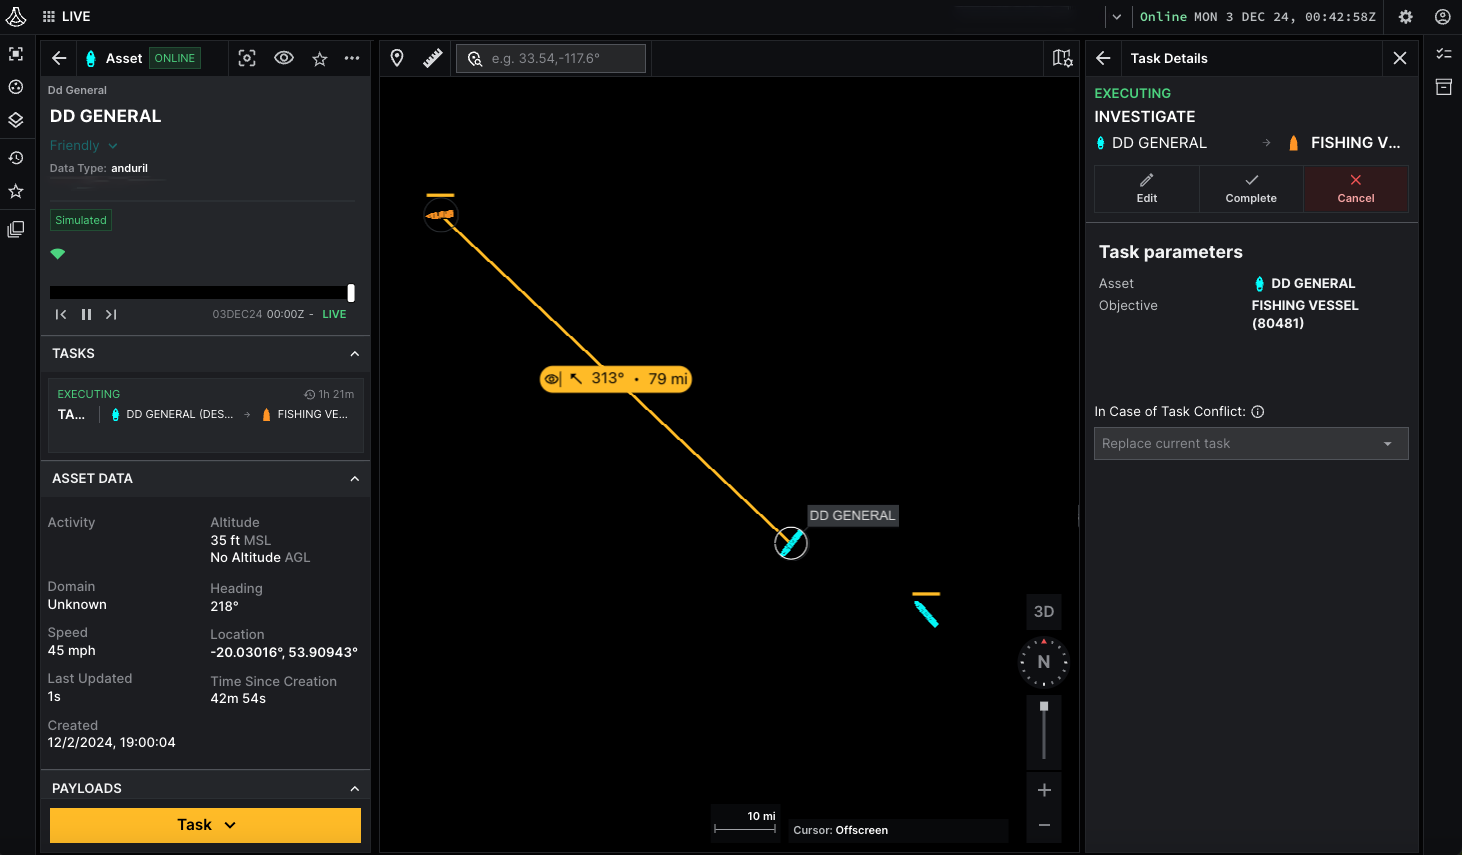Click the map pin drop icon
1462x855 pixels.
[397, 59]
